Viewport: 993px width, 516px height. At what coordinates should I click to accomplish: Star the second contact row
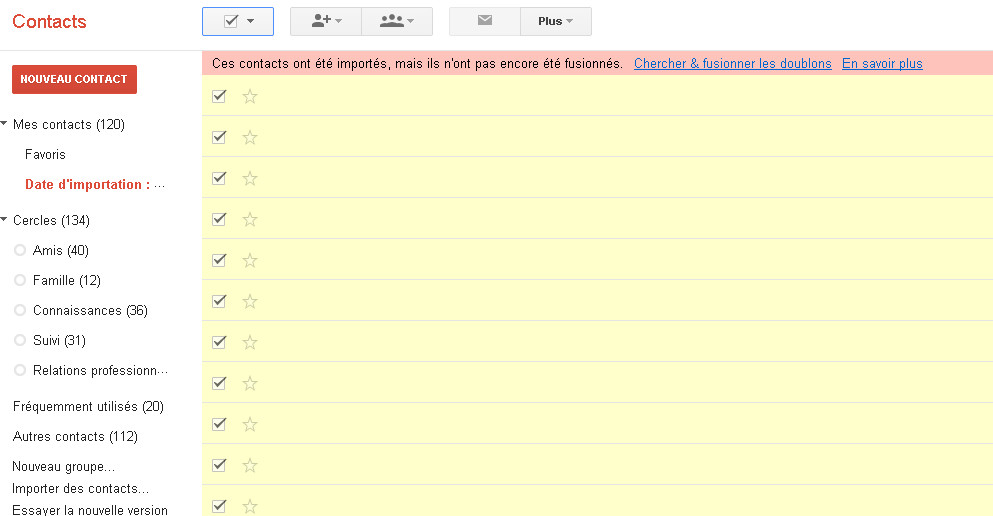pyautogui.click(x=250, y=137)
